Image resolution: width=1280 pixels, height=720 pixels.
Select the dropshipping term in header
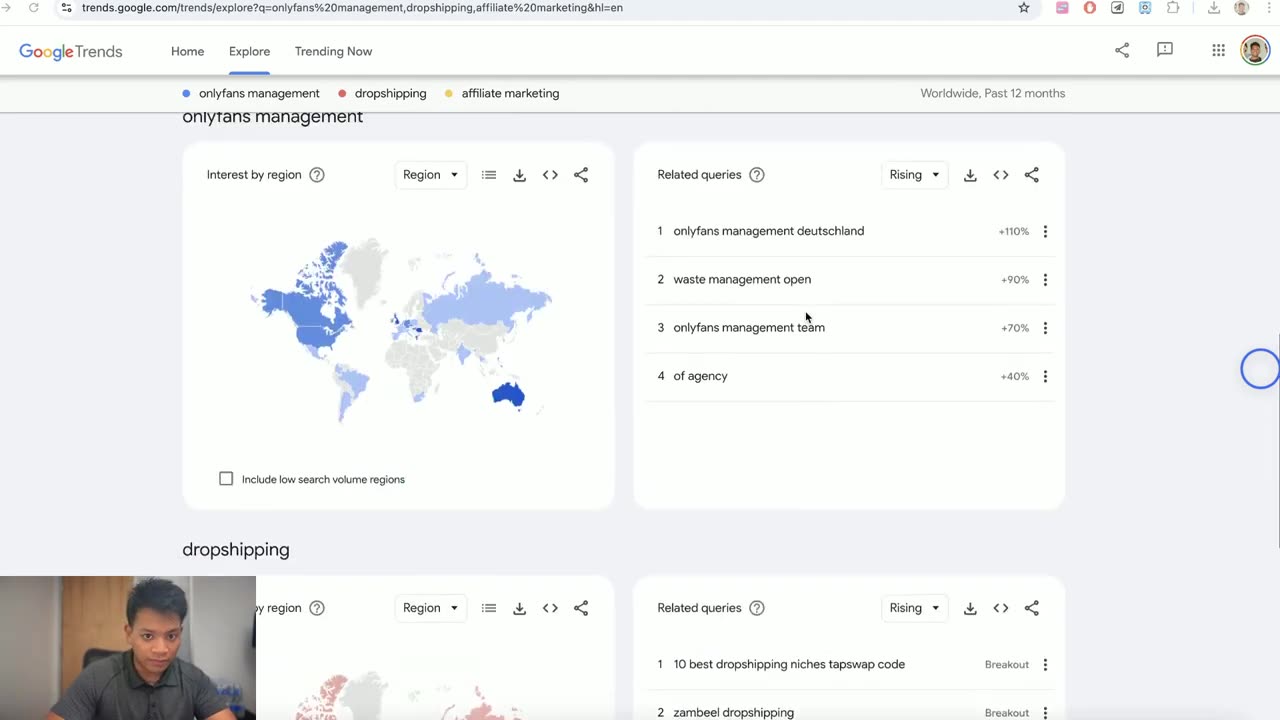(x=390, y=93)
